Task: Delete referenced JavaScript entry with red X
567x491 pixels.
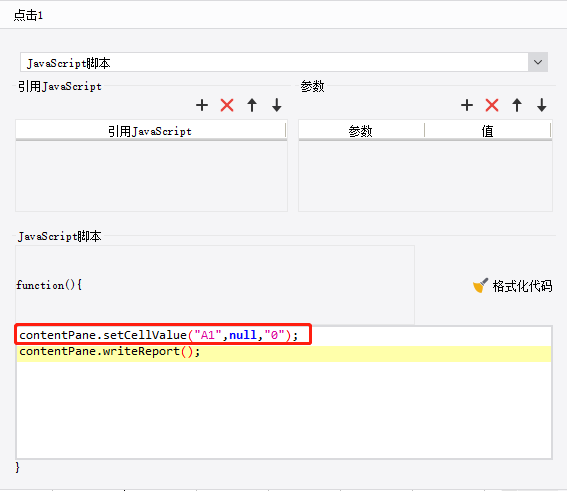Action: pyautogui.click(x=227, y=105)
